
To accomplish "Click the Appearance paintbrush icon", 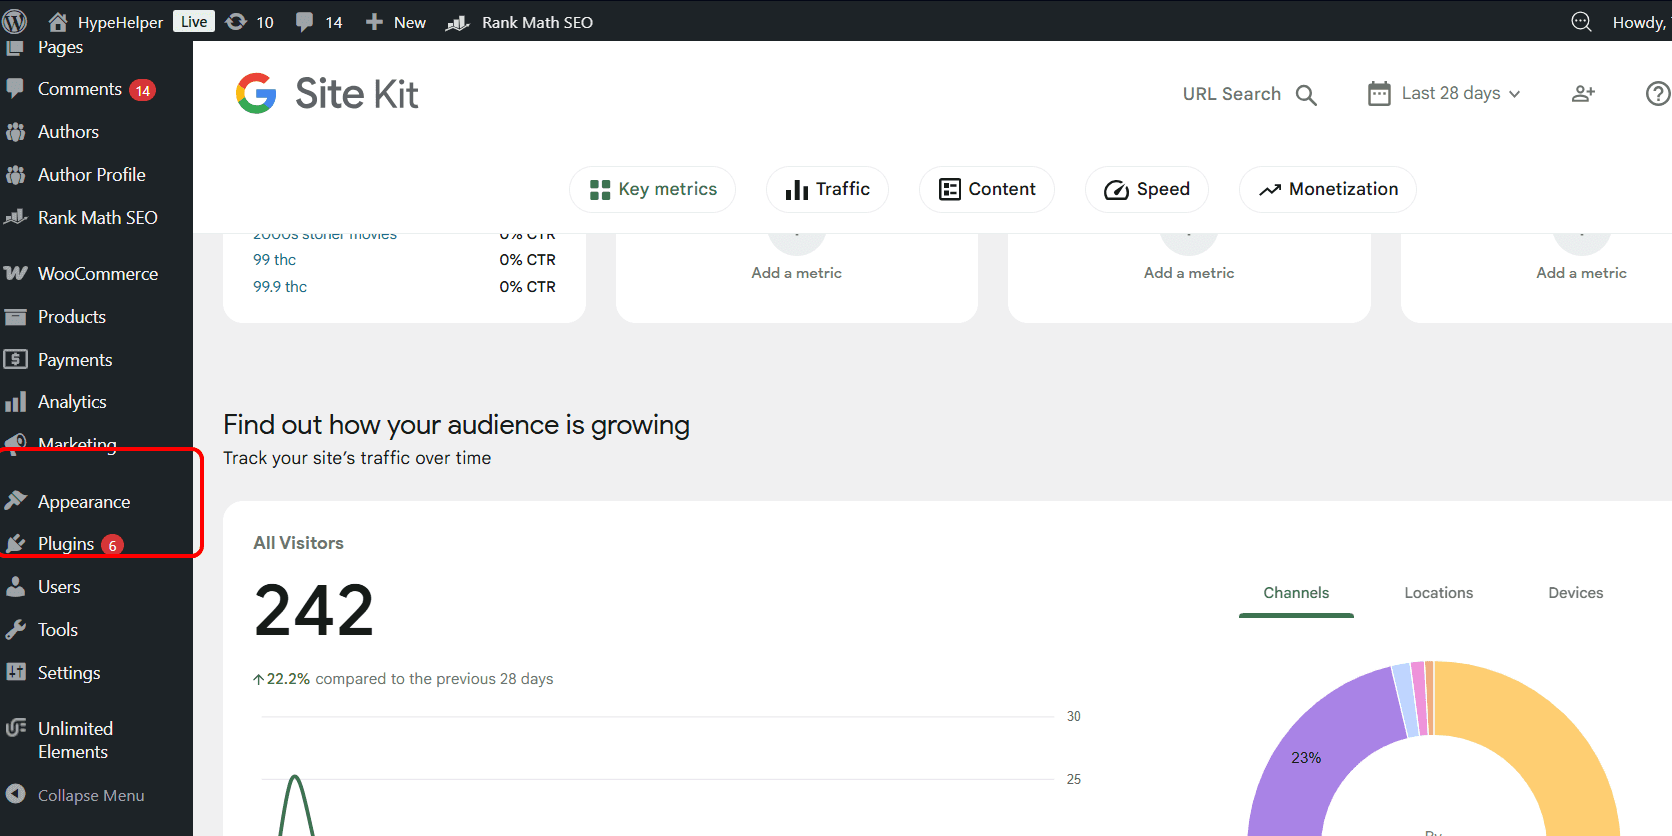I will tap(15, 500).
